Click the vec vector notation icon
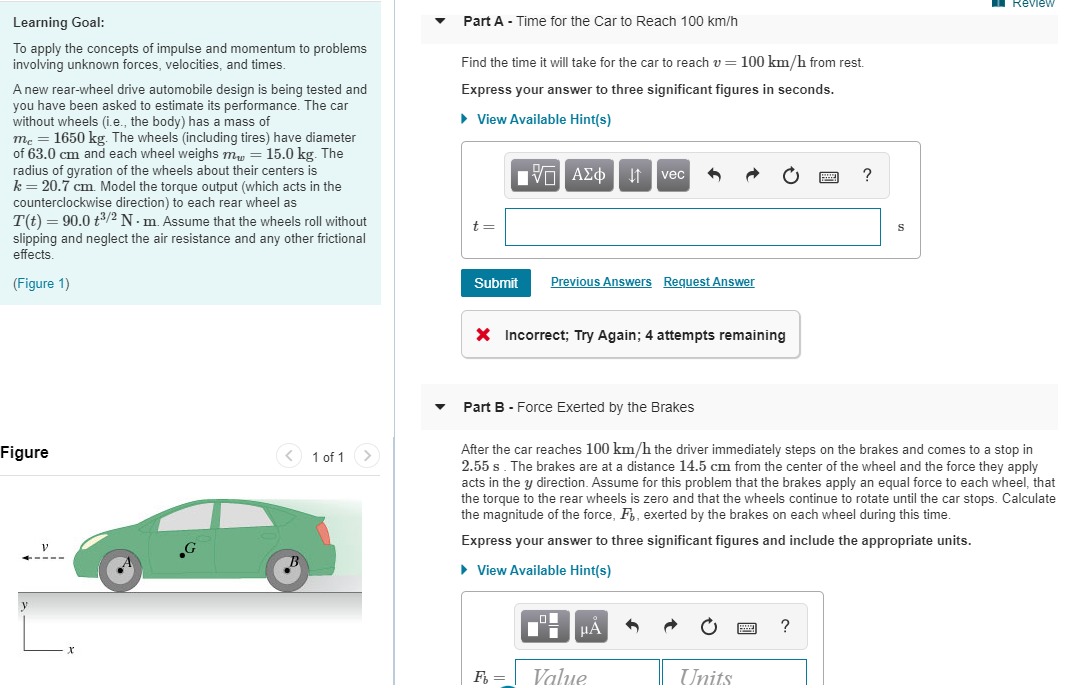This screenshot has height=688, width=1066. pyautogui.click(x=672, y=174)
